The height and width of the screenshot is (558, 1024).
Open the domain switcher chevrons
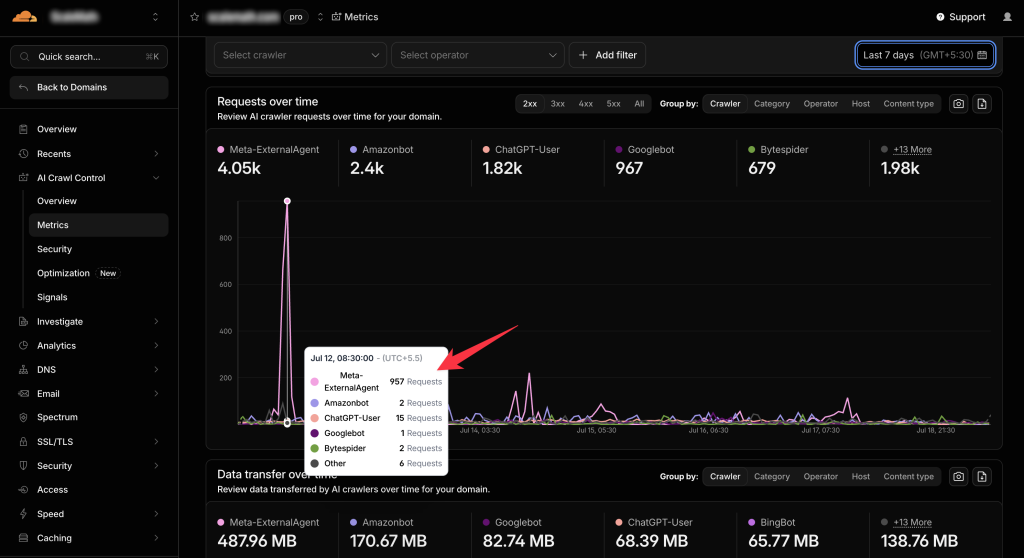point(320,17)
